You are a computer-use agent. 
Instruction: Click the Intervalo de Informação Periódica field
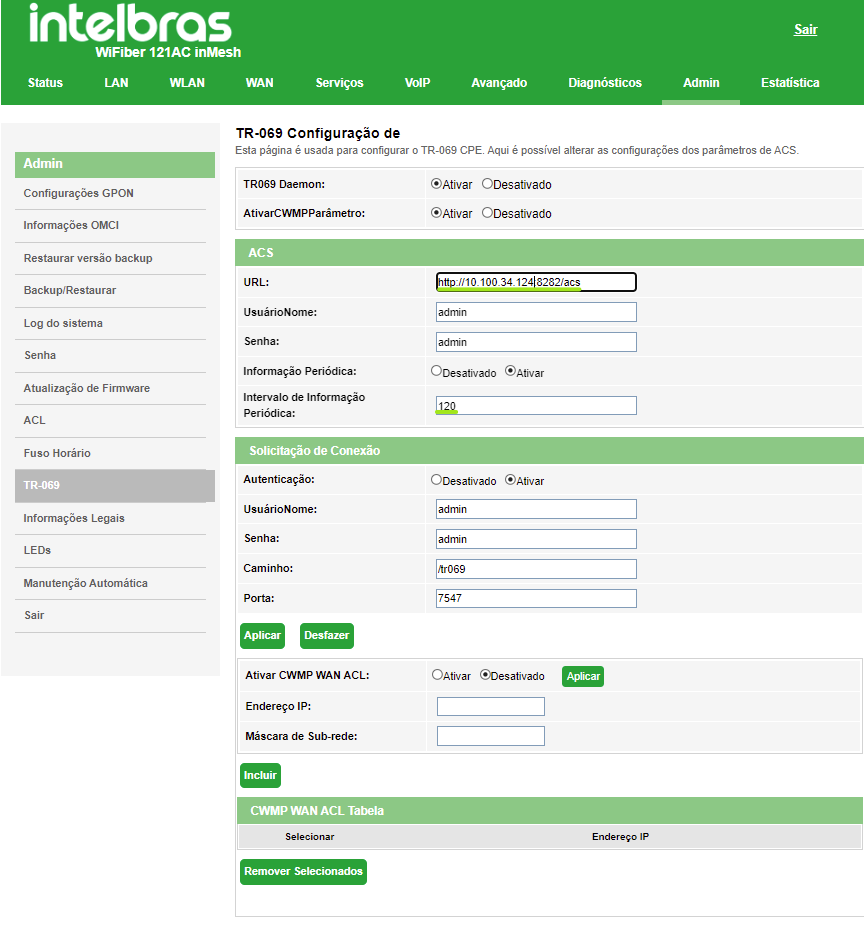tap(536, 406)
